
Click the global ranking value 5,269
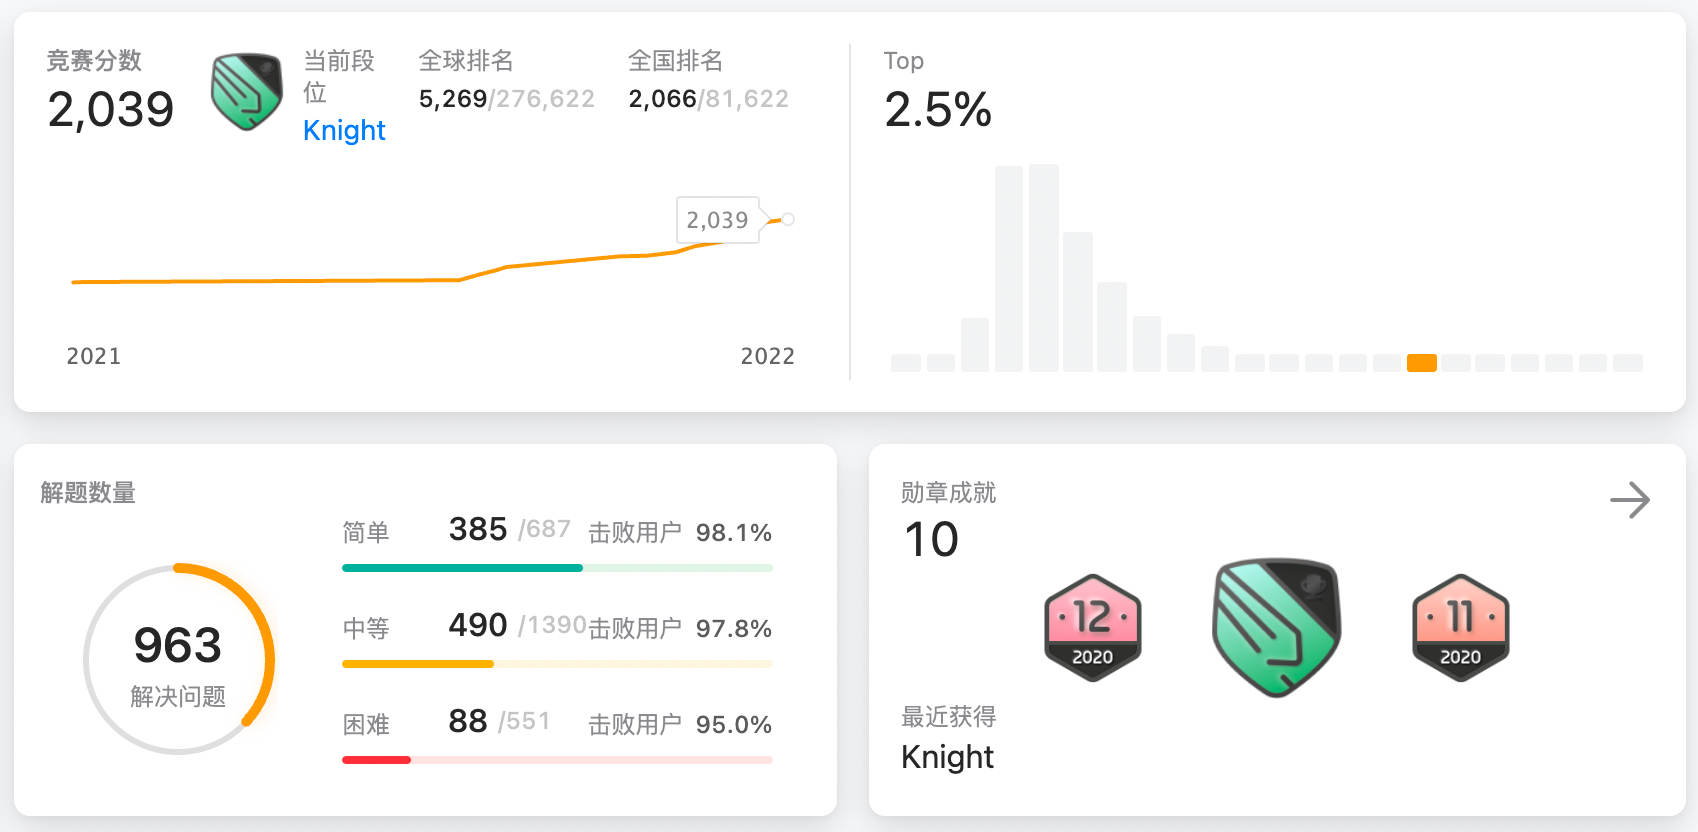(x=453, y=99)
